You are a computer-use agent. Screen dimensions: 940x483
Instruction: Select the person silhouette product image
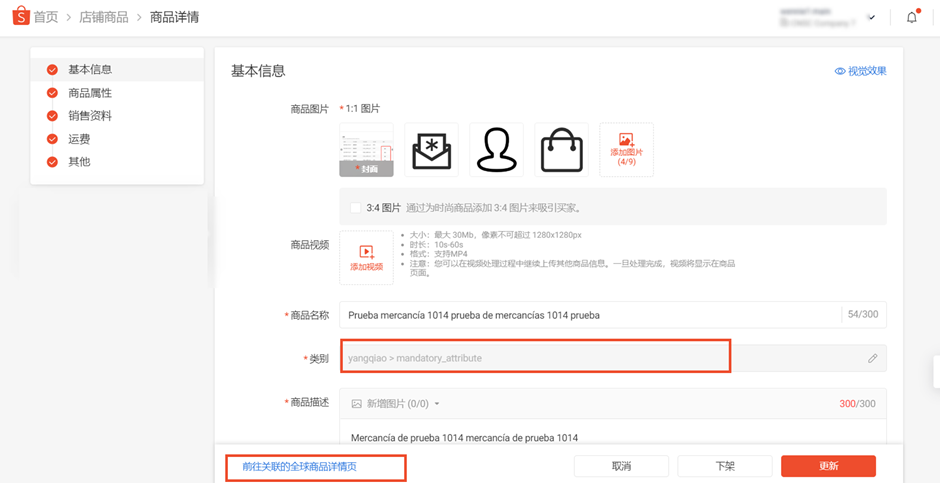click(x=496, y=150)
